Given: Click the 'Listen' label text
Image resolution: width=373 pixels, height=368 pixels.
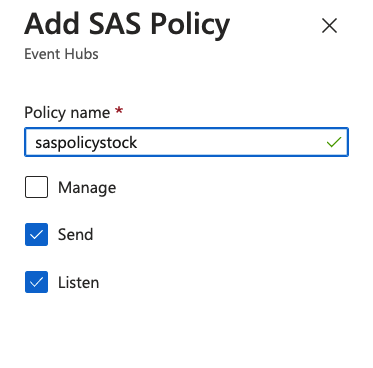Looking at the screenshot, I should coord(79,282).
